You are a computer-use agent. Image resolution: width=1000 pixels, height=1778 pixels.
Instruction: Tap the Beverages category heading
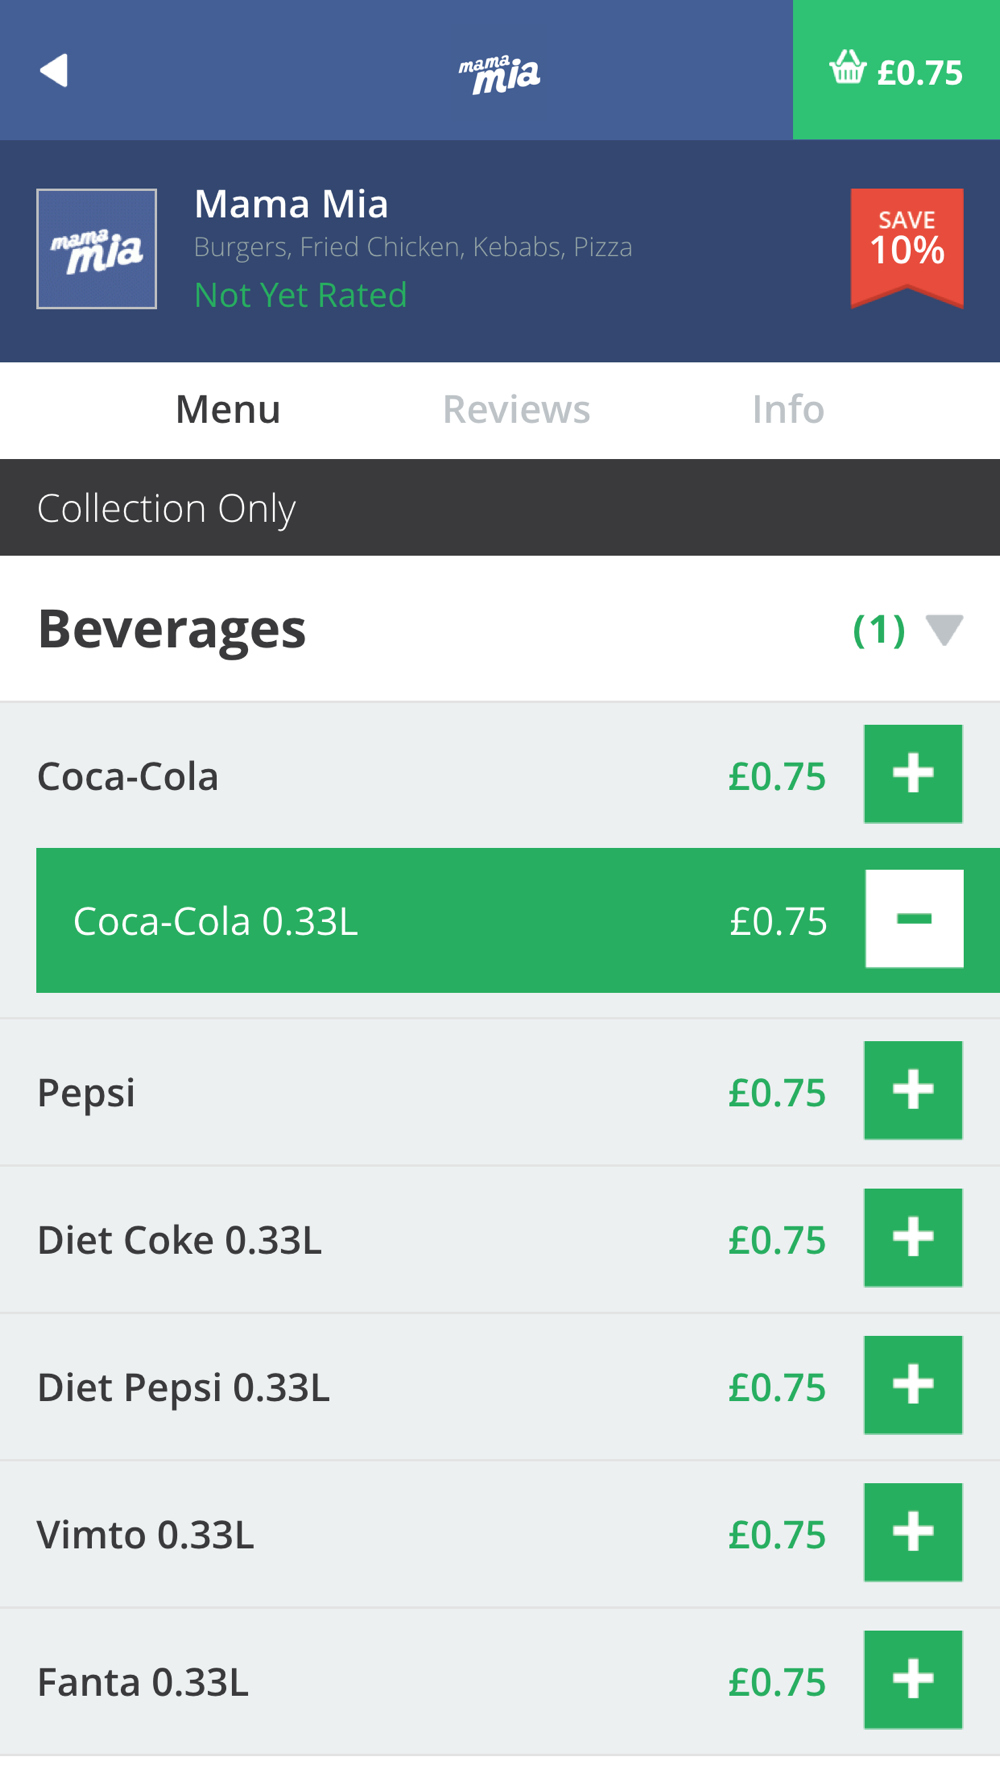tap(172, 629)
